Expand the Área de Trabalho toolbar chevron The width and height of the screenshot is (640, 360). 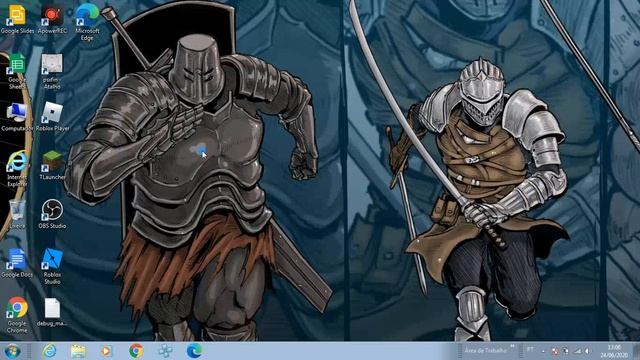click(512, 347)
